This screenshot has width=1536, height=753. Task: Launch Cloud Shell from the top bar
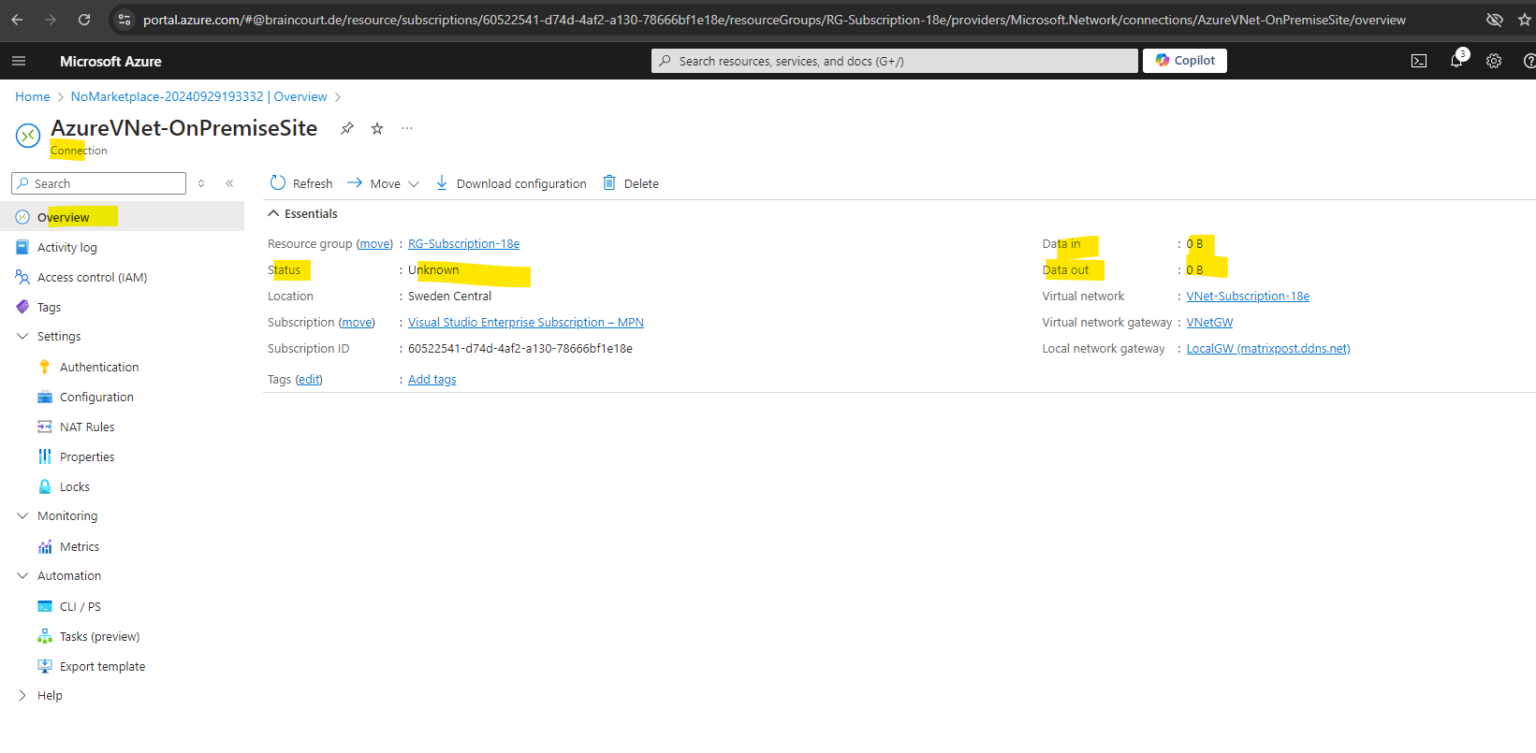tap(1418, 61)
